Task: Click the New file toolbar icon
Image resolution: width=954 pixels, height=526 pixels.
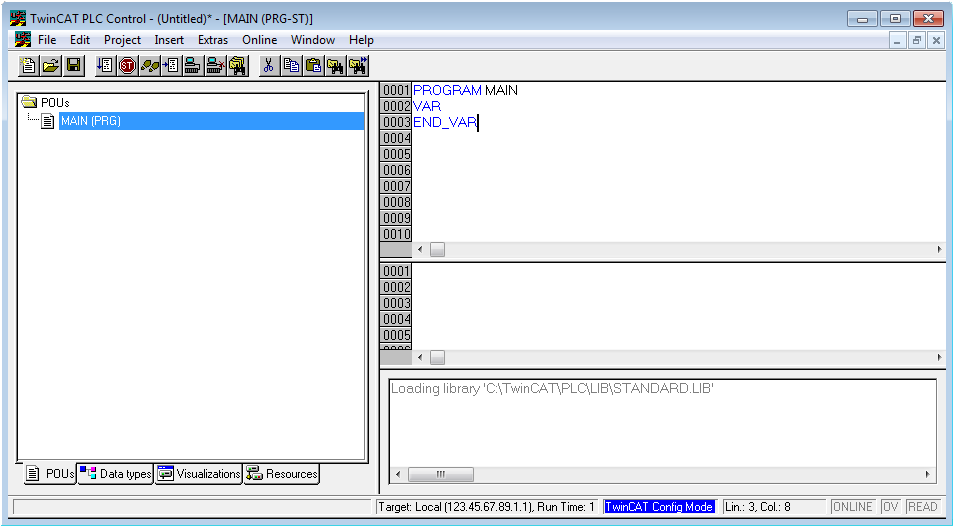Action: 29,66
